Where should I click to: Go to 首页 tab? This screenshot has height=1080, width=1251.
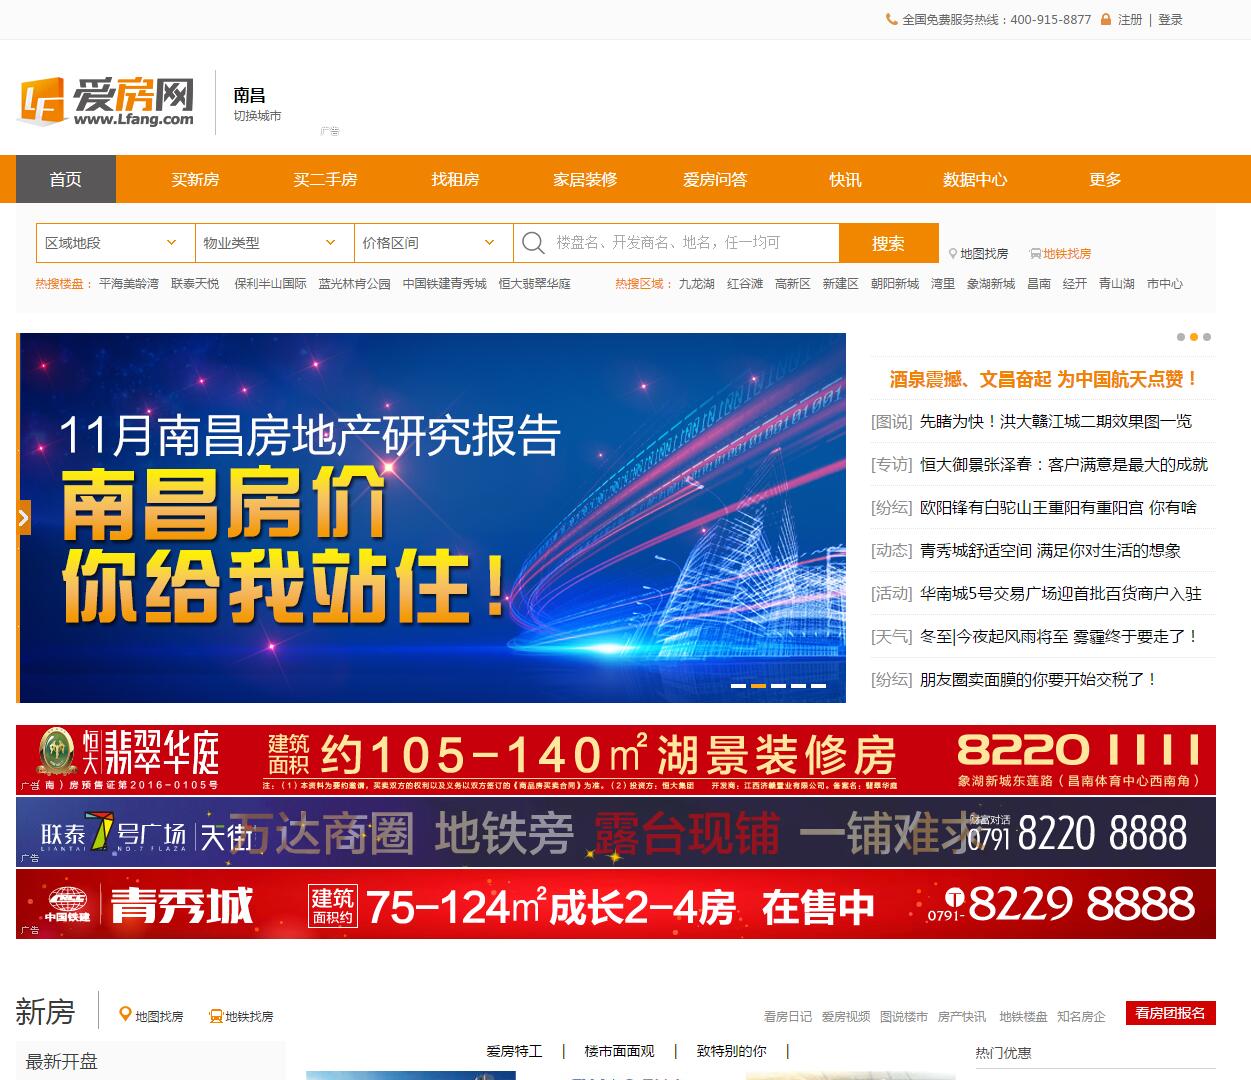tap(66, 179)
